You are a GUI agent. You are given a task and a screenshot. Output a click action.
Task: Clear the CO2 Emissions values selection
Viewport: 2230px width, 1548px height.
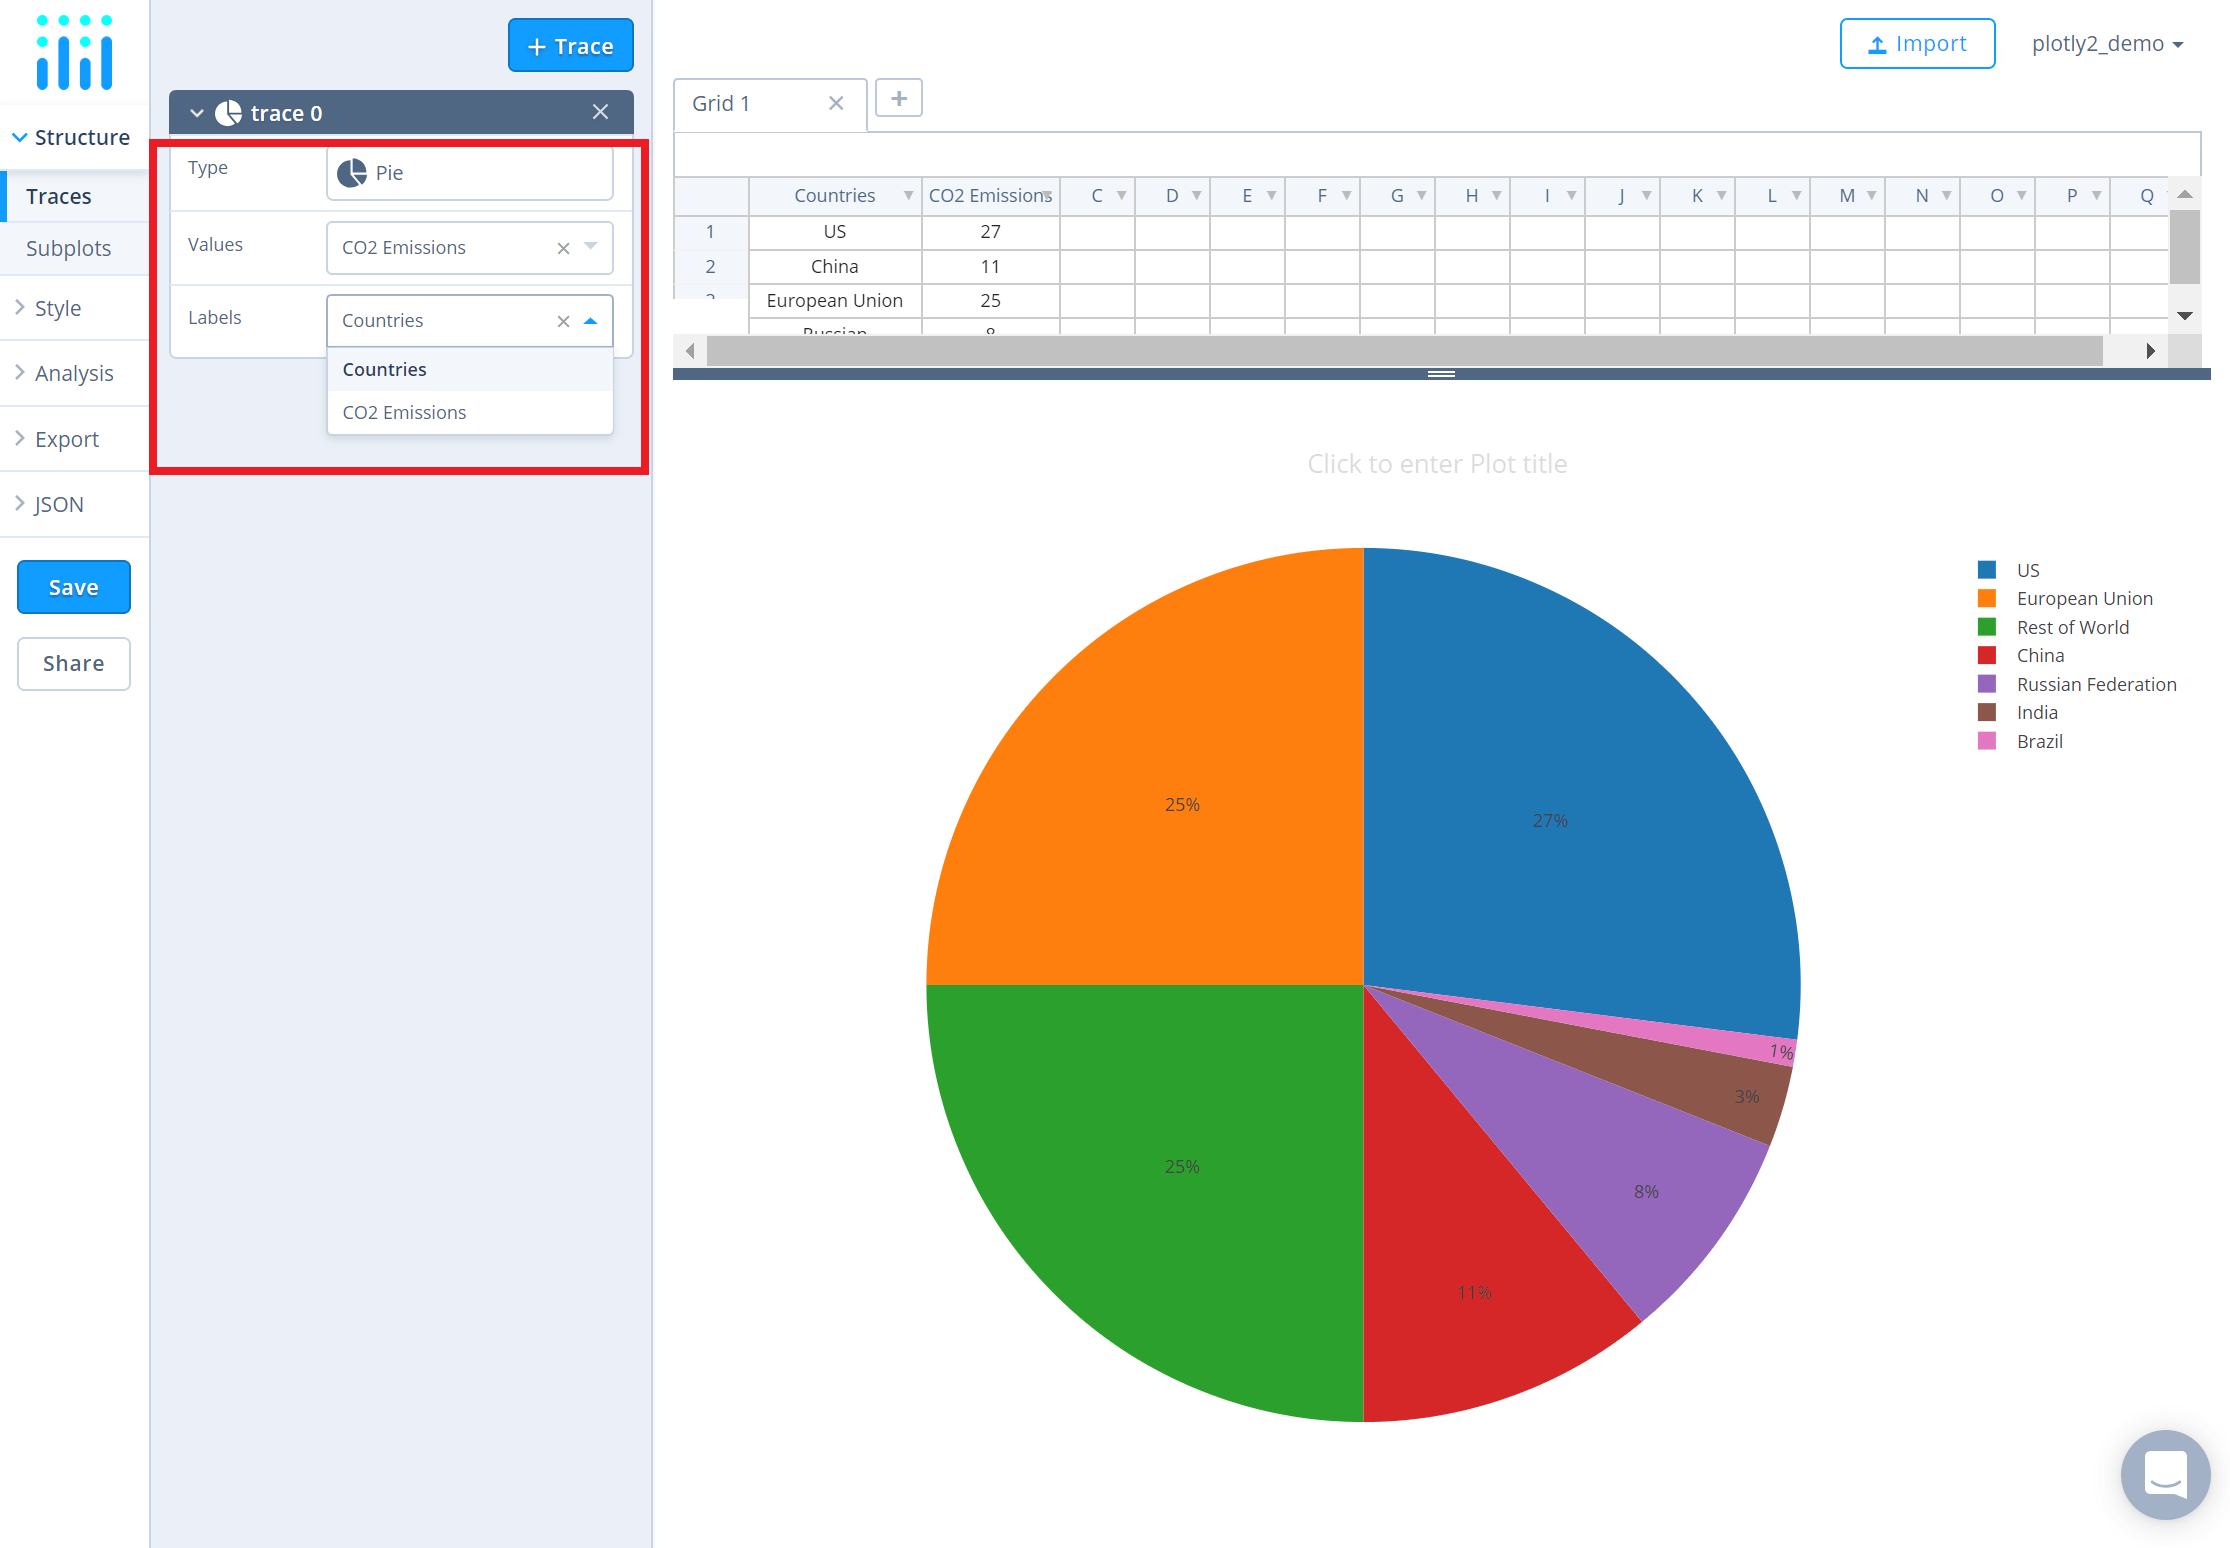click(x=563, y=248)
